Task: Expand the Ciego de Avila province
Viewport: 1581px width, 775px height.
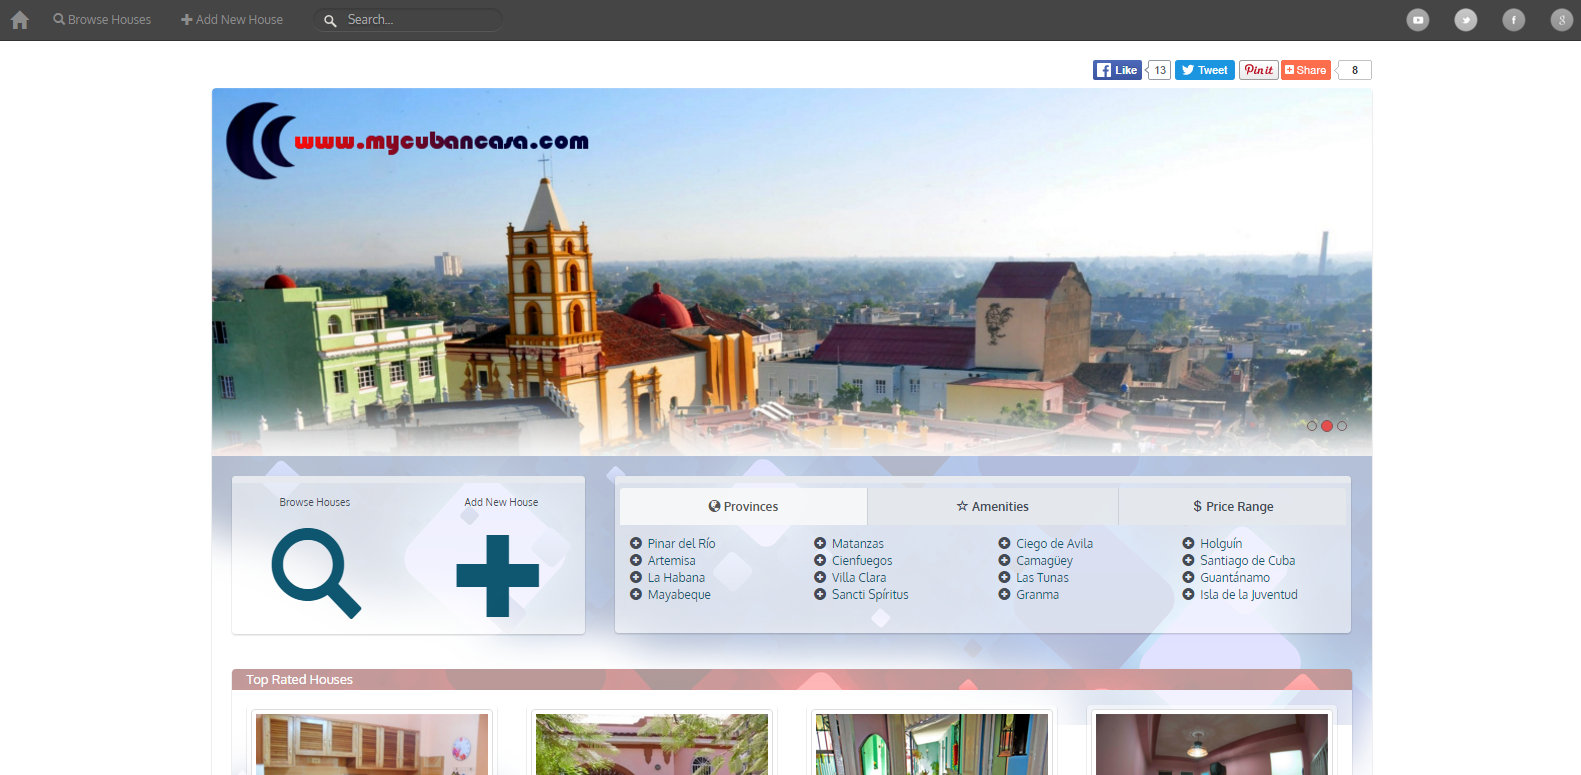Action: (1045, 544)
